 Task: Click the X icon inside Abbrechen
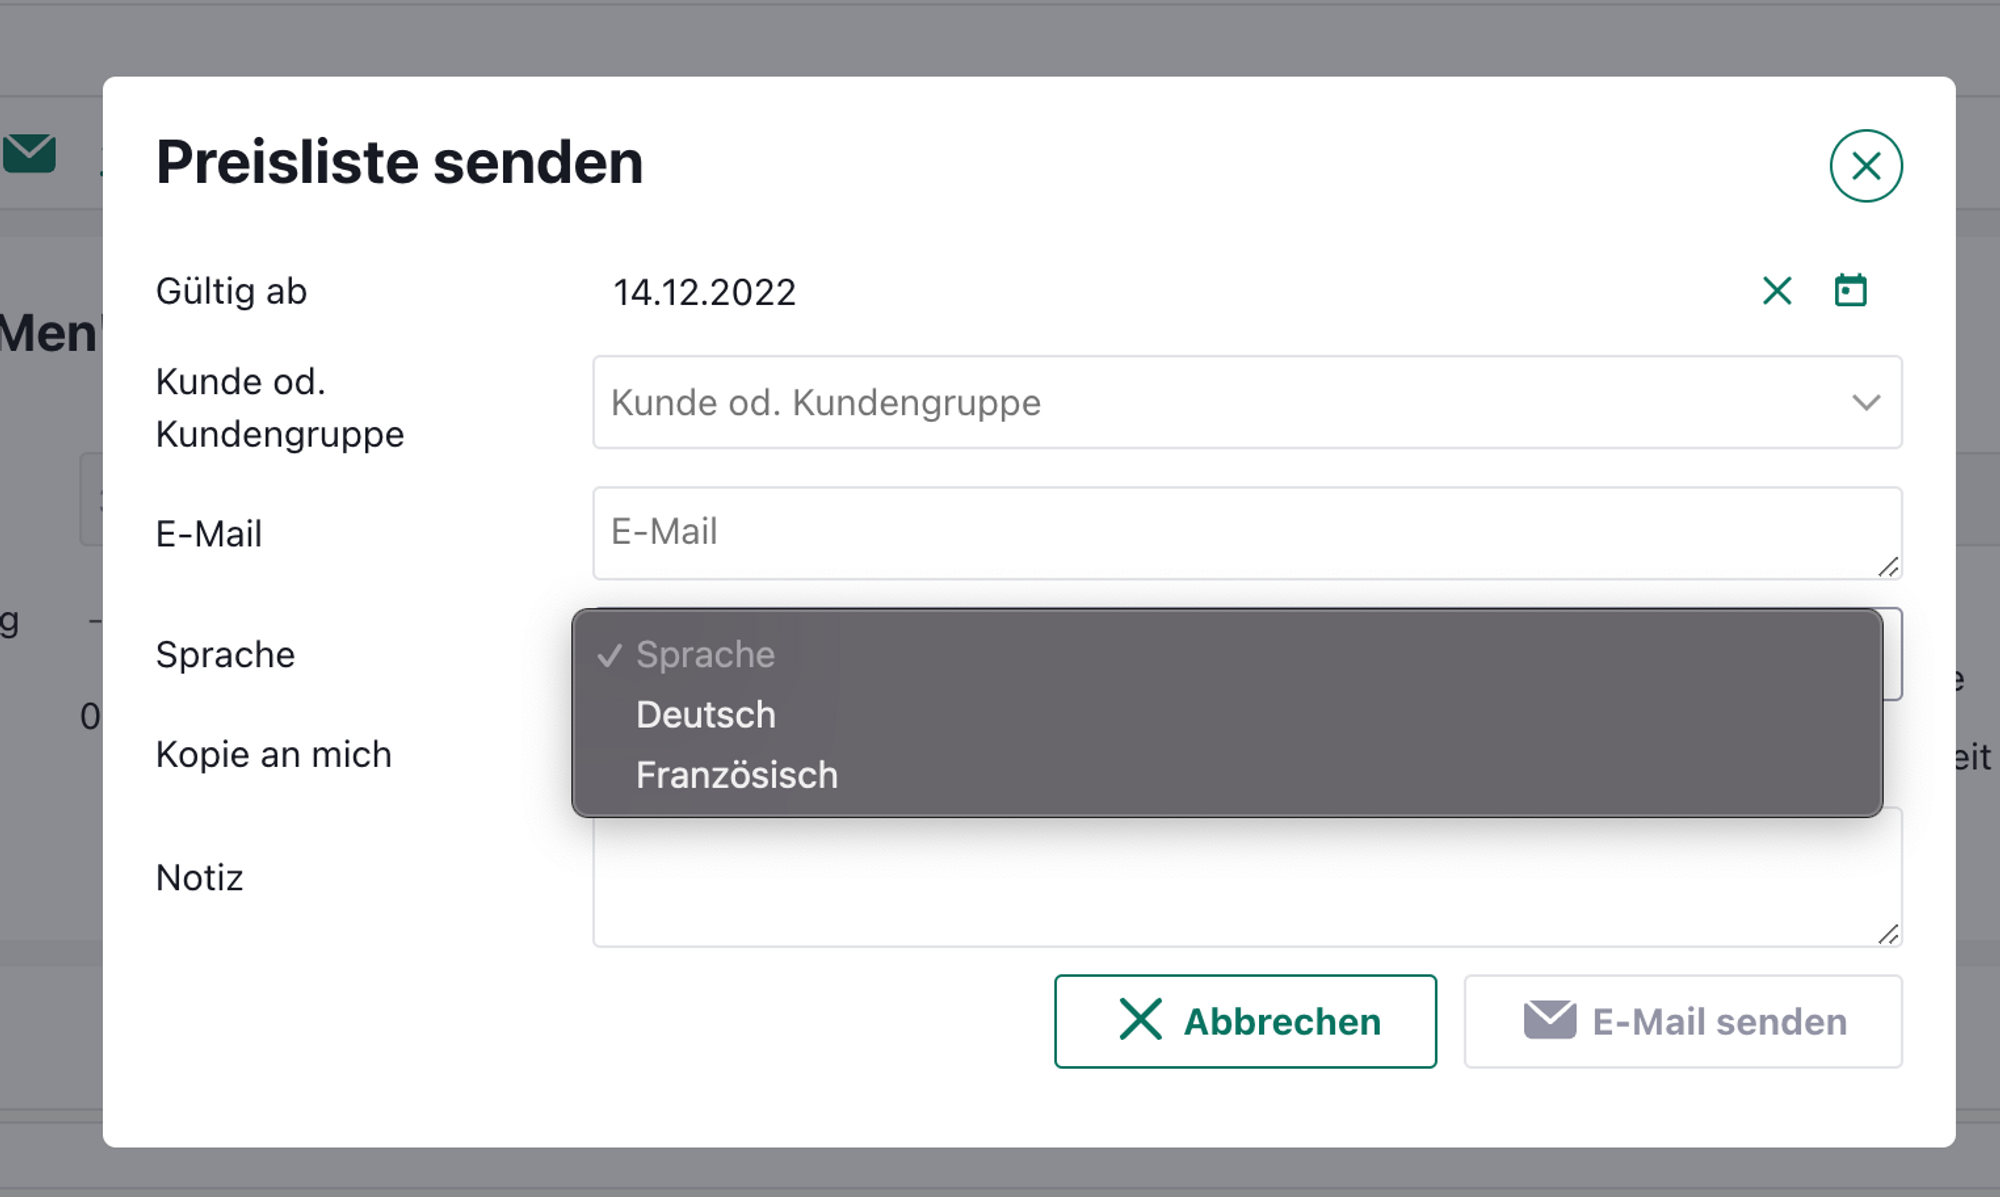1140,1020
